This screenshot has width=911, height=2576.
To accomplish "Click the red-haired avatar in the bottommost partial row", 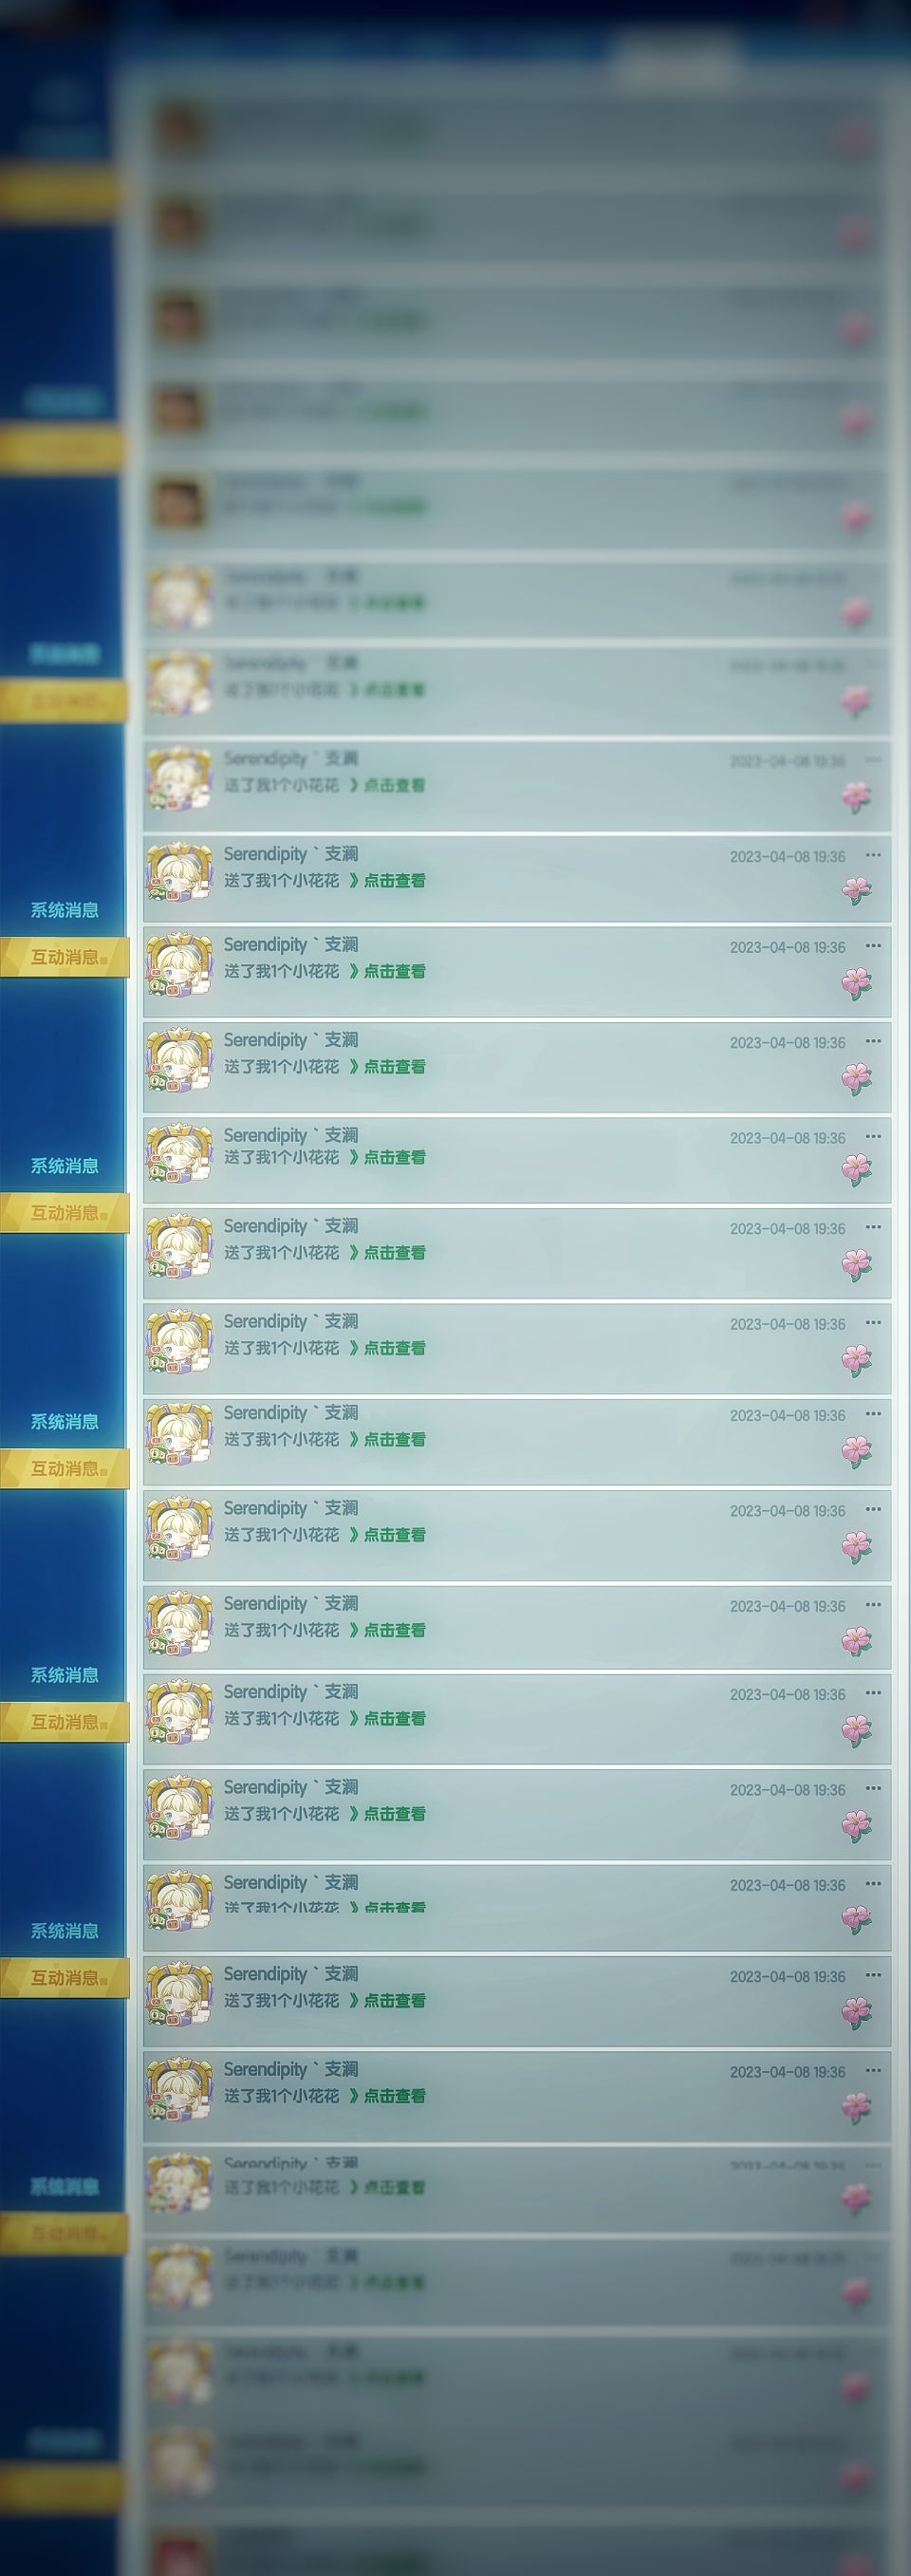I will click(180, 2551).
